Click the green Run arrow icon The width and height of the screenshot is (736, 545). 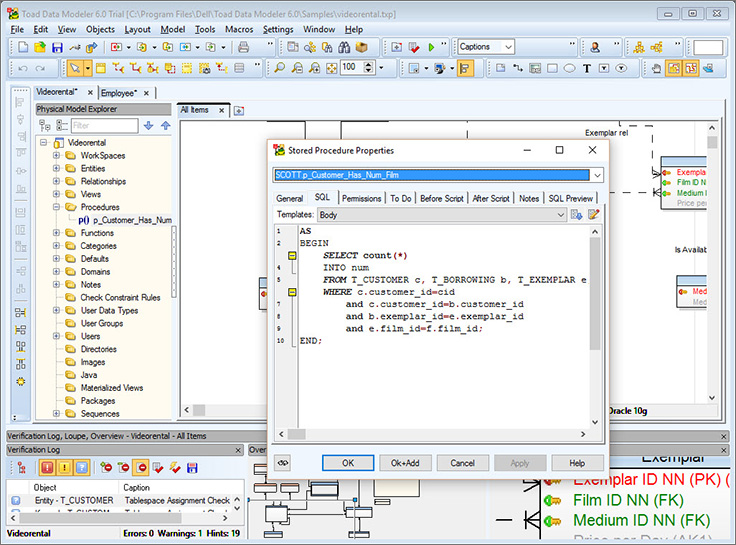(x=431, y=47)
